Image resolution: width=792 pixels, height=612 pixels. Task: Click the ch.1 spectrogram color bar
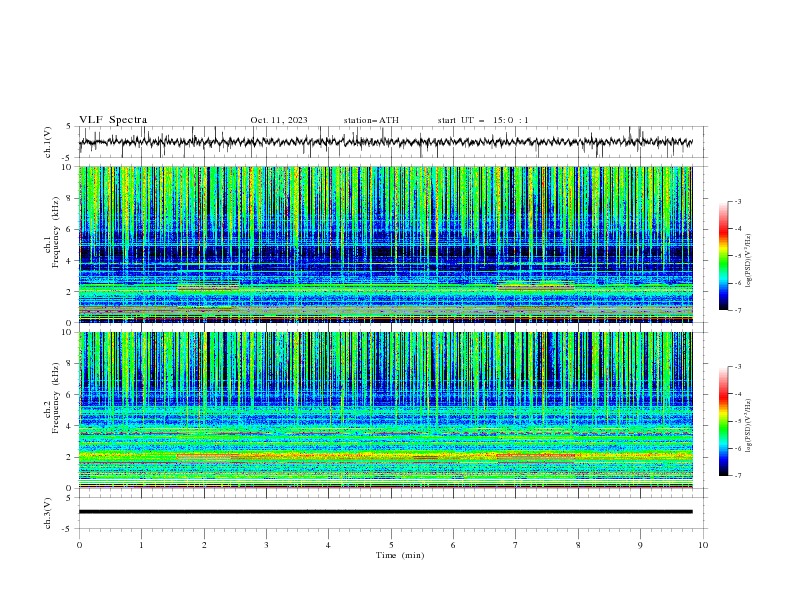[x=724, y=256]
